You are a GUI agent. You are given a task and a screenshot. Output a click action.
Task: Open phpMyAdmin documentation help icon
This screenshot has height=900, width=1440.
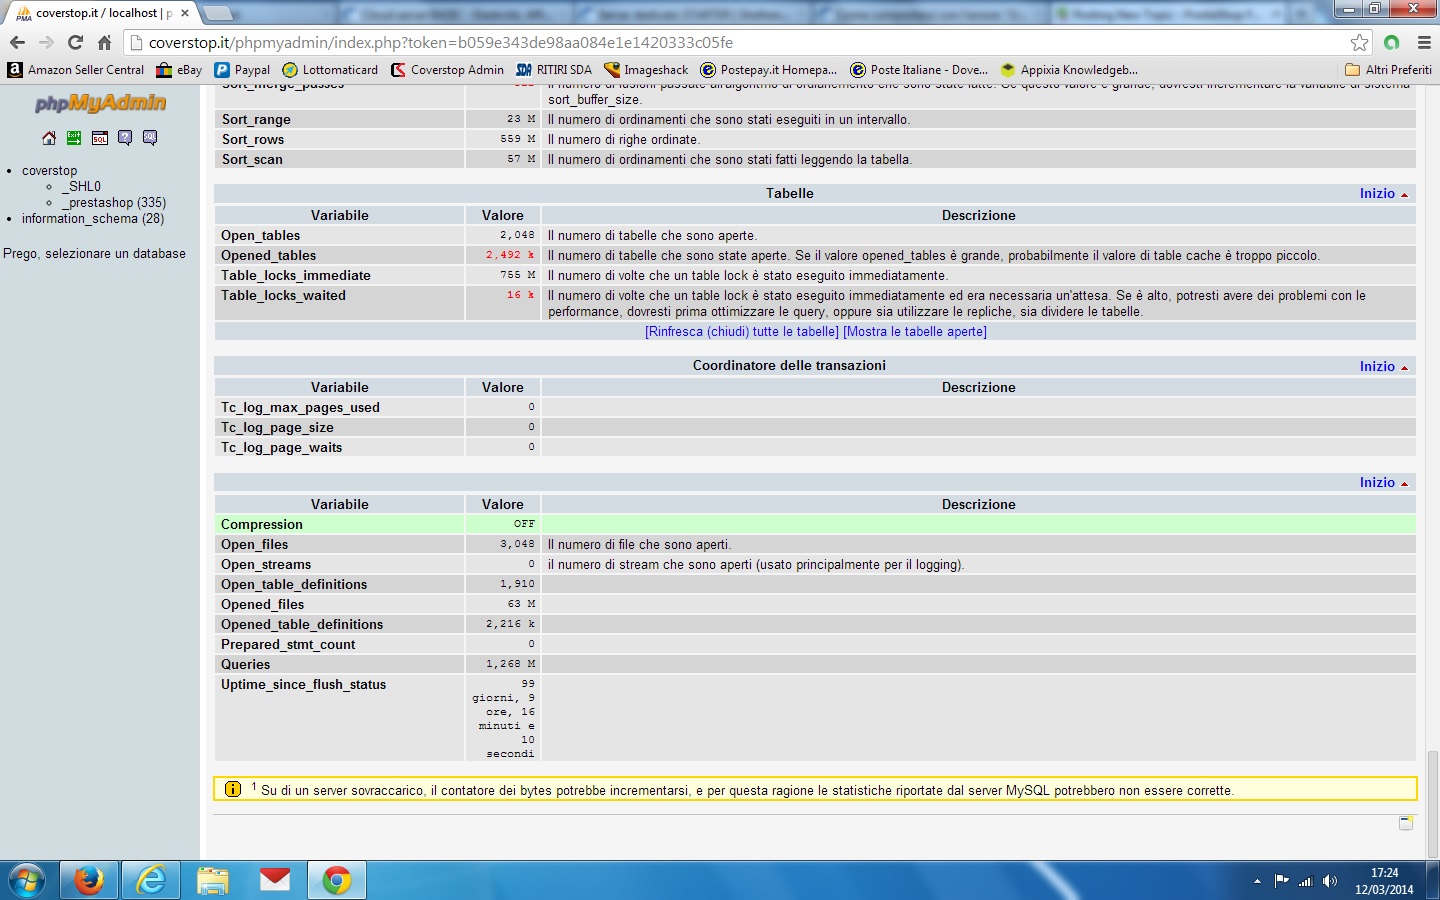click(x=125, y=138)
